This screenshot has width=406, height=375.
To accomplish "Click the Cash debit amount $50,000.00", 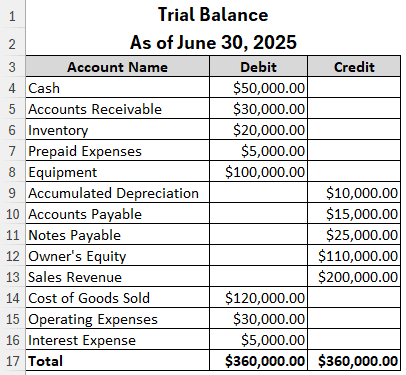I will coord(258,88).
